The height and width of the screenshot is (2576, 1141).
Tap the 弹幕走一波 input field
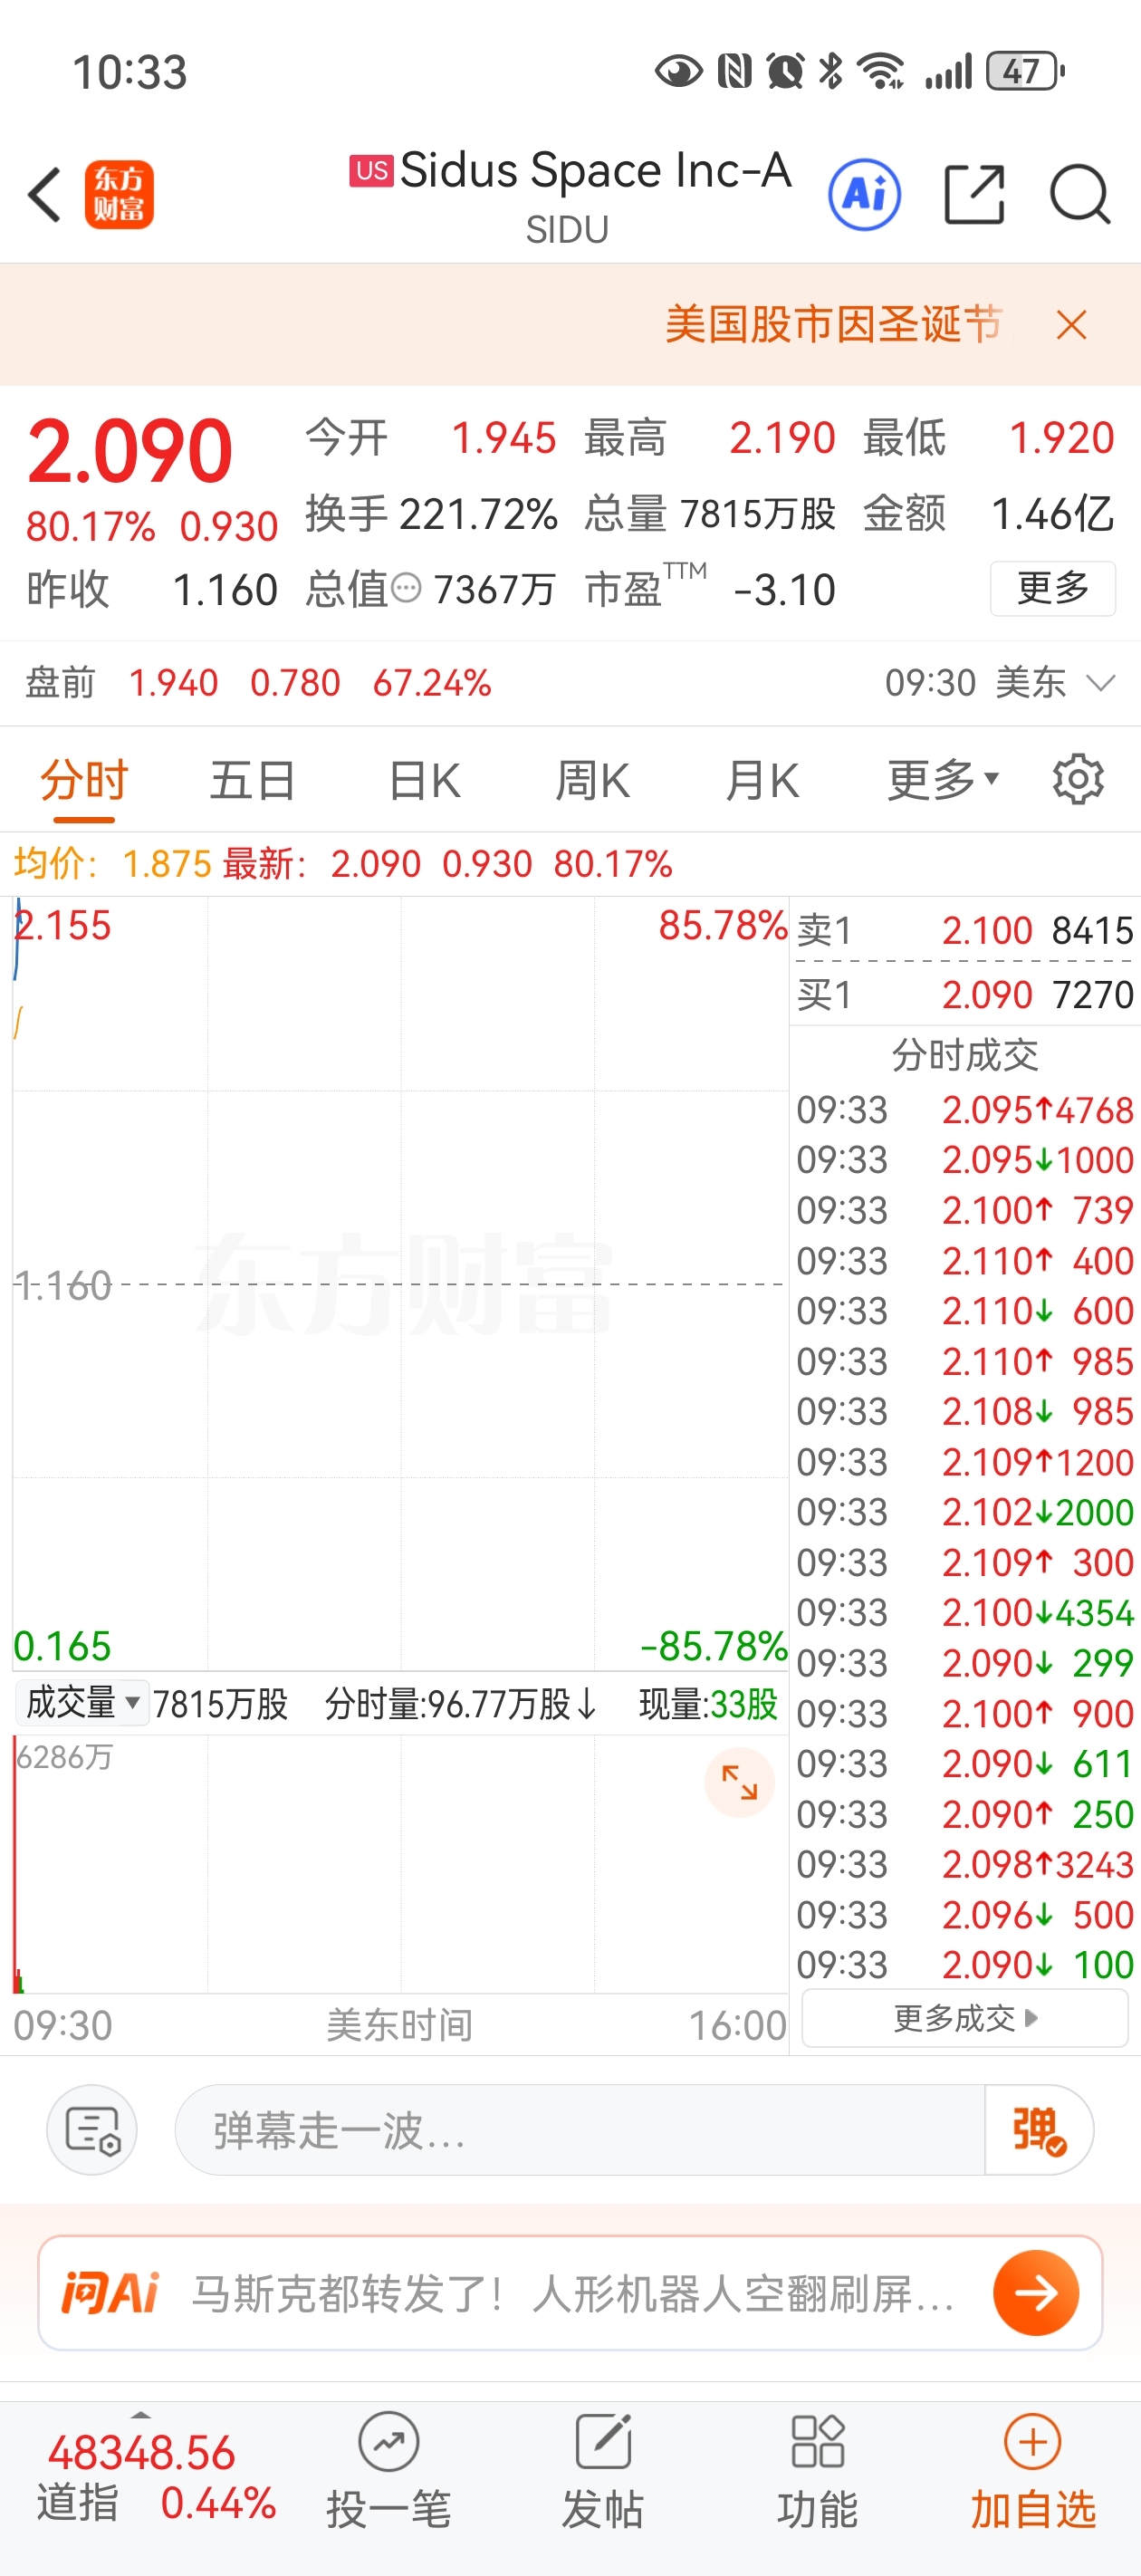(580, 2129)
